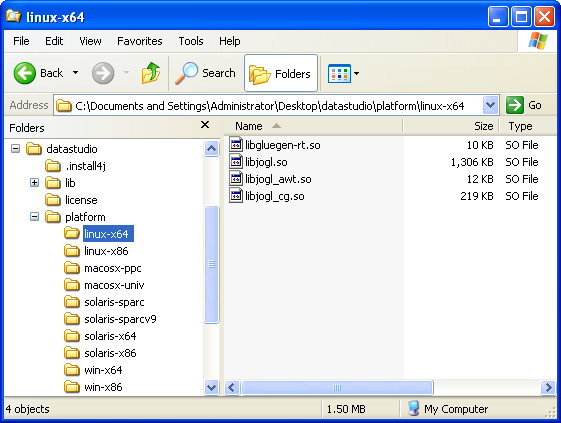Expand the lib folder node
Viewport: 561px width, 423px height.
tap(34, 183)
